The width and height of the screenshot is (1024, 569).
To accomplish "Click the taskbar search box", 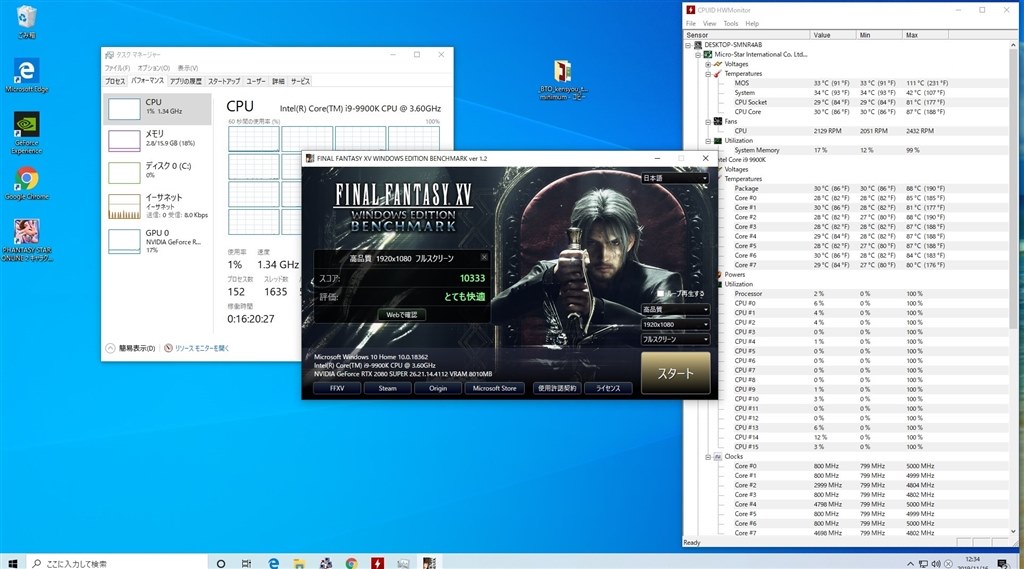I will [x=118, y=563].
